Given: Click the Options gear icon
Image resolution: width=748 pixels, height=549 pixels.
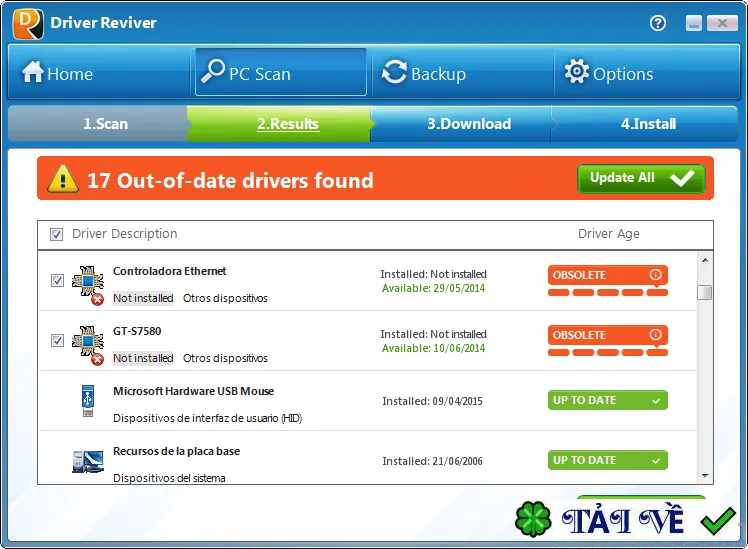Looking at the screenshot, I should coord(577,72).
